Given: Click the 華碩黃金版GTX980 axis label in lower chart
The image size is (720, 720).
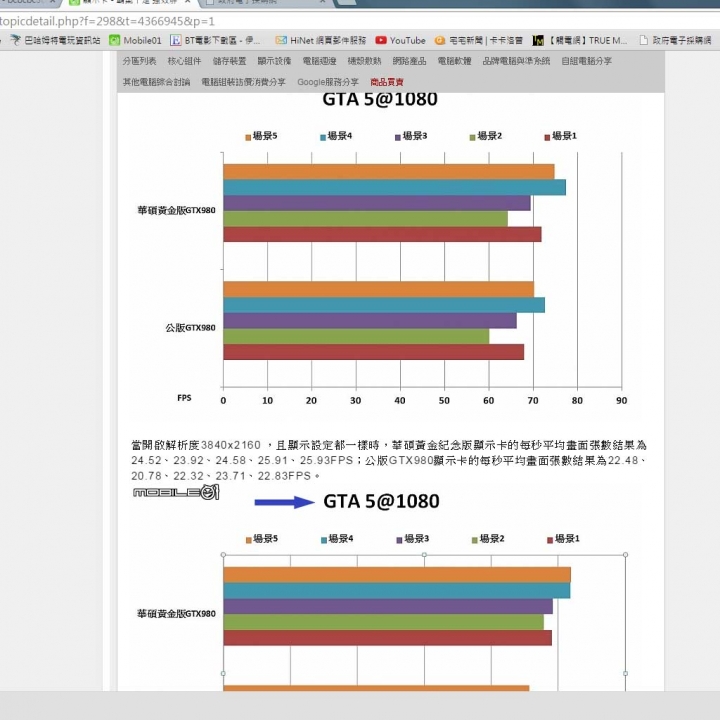Looking at the screenshot, I should [x=176, y=613].
